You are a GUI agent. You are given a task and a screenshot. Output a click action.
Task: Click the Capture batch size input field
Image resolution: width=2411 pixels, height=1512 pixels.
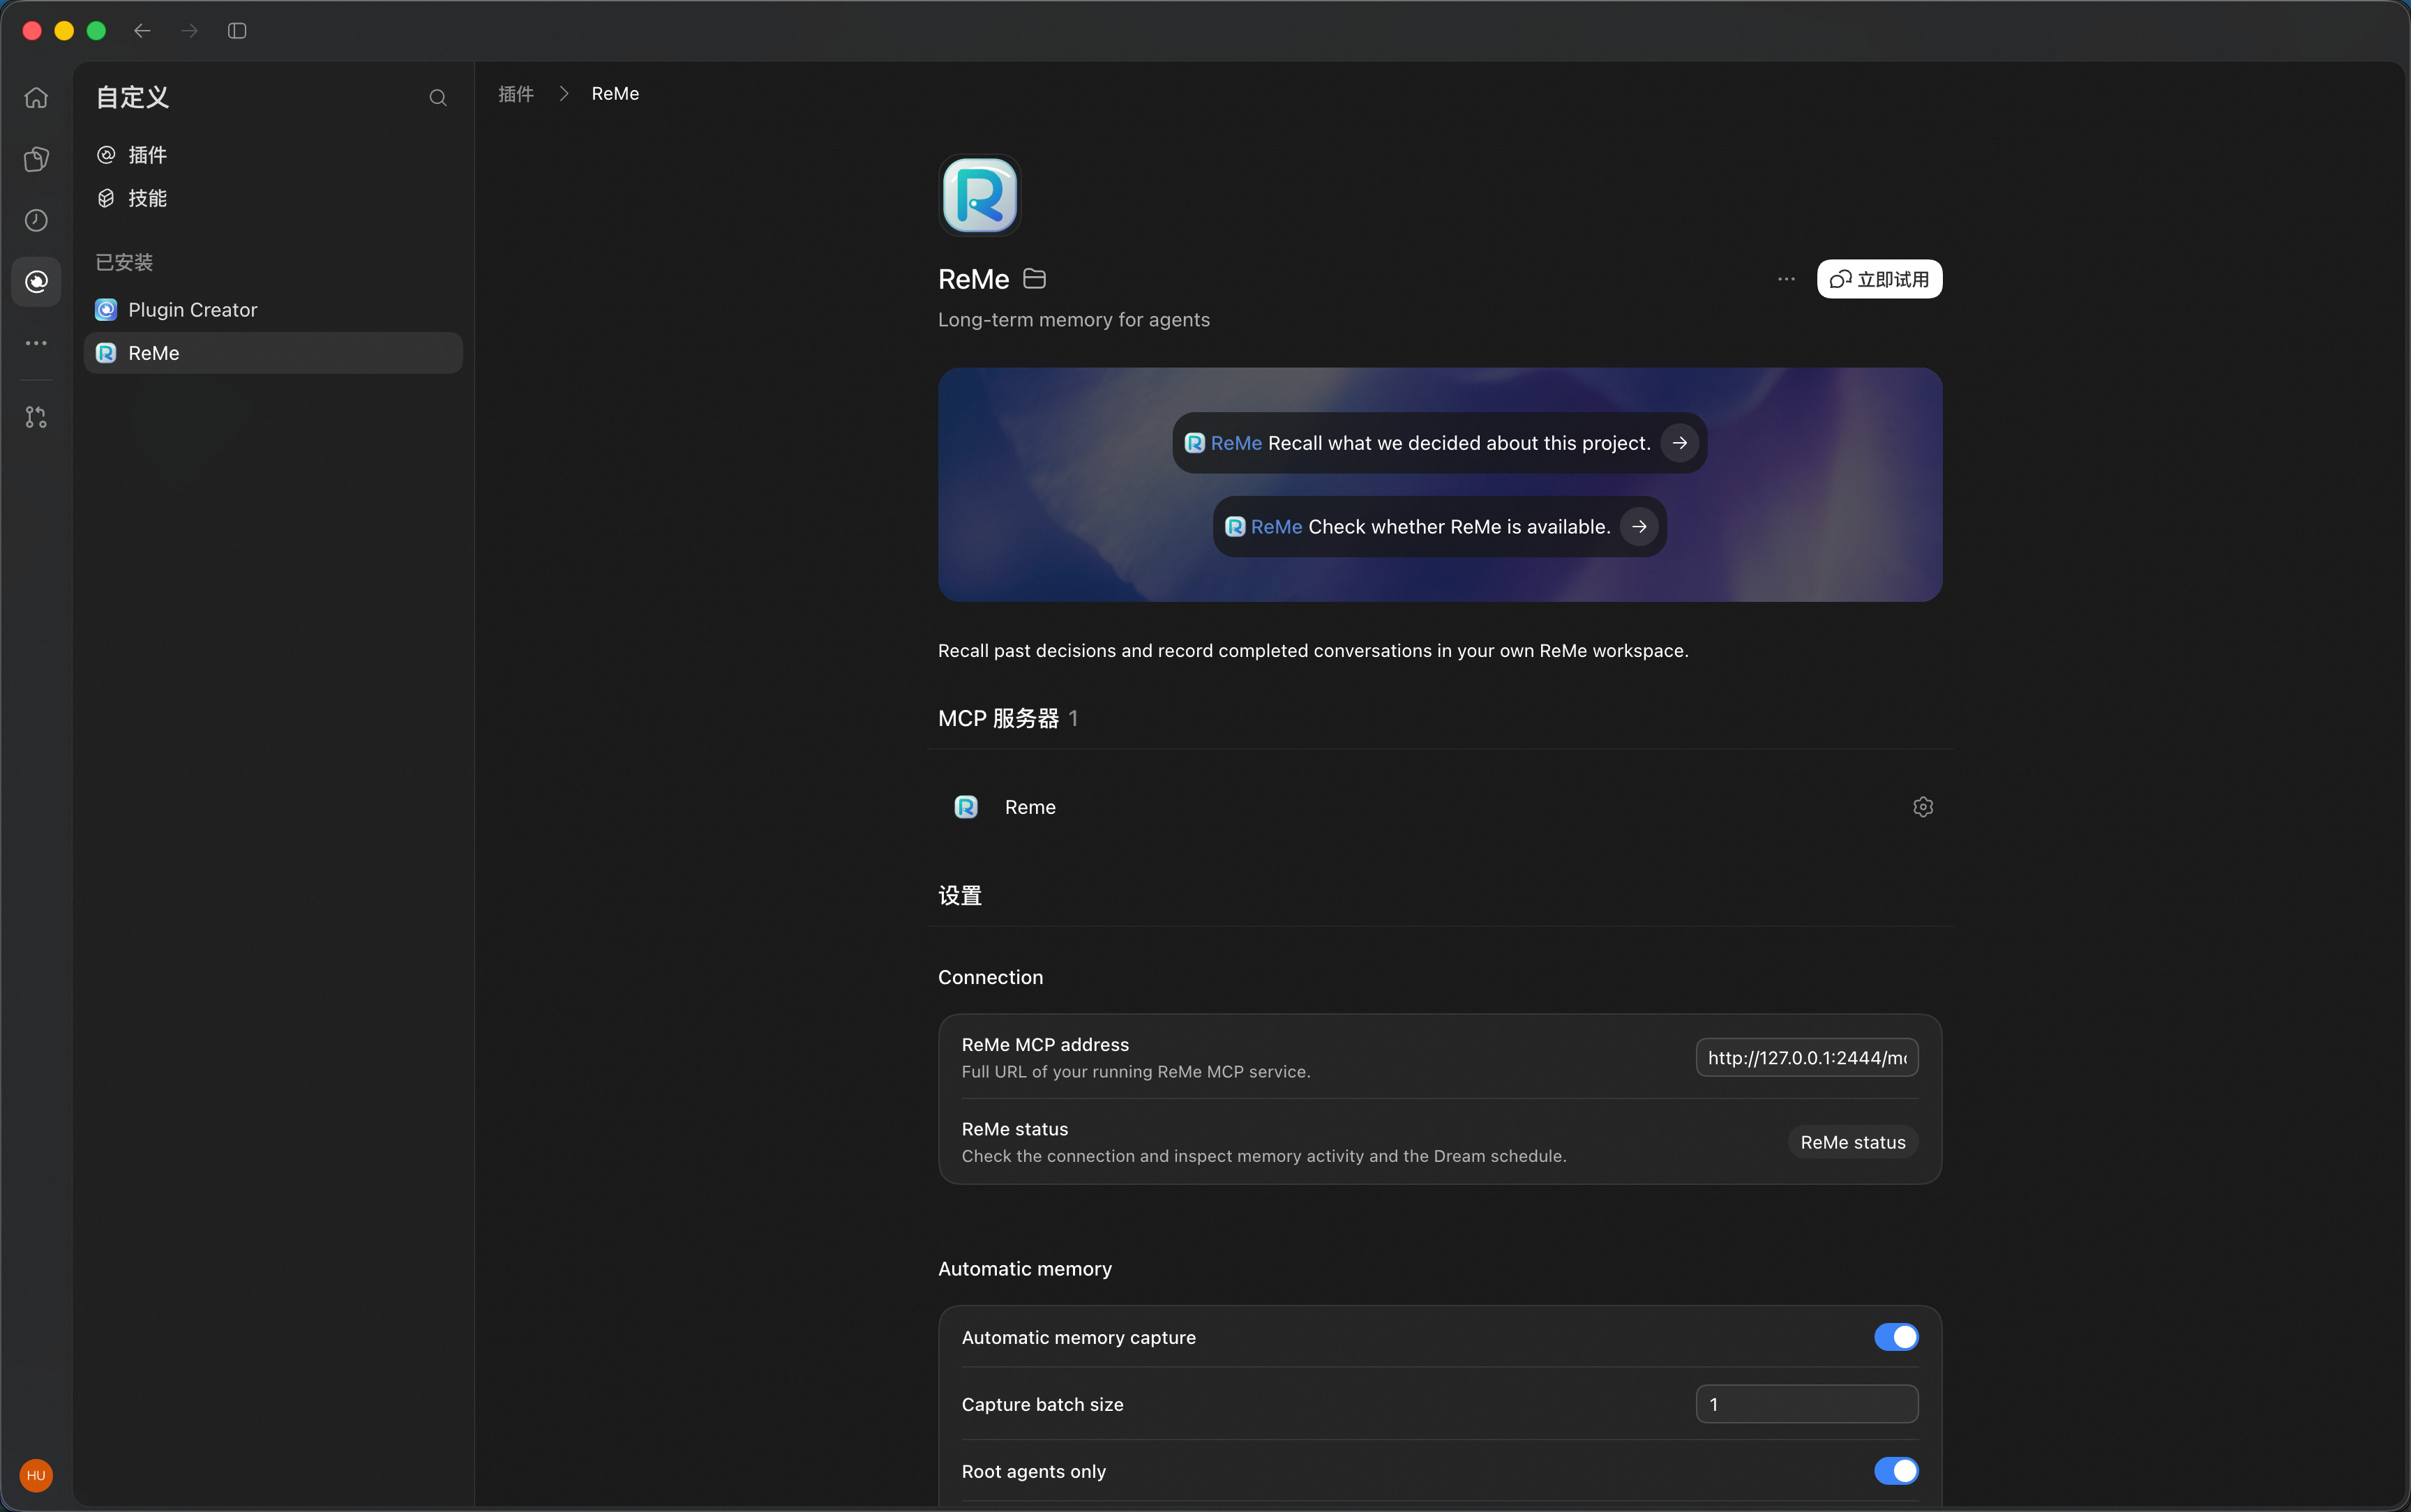(x=1806, y=1404)
